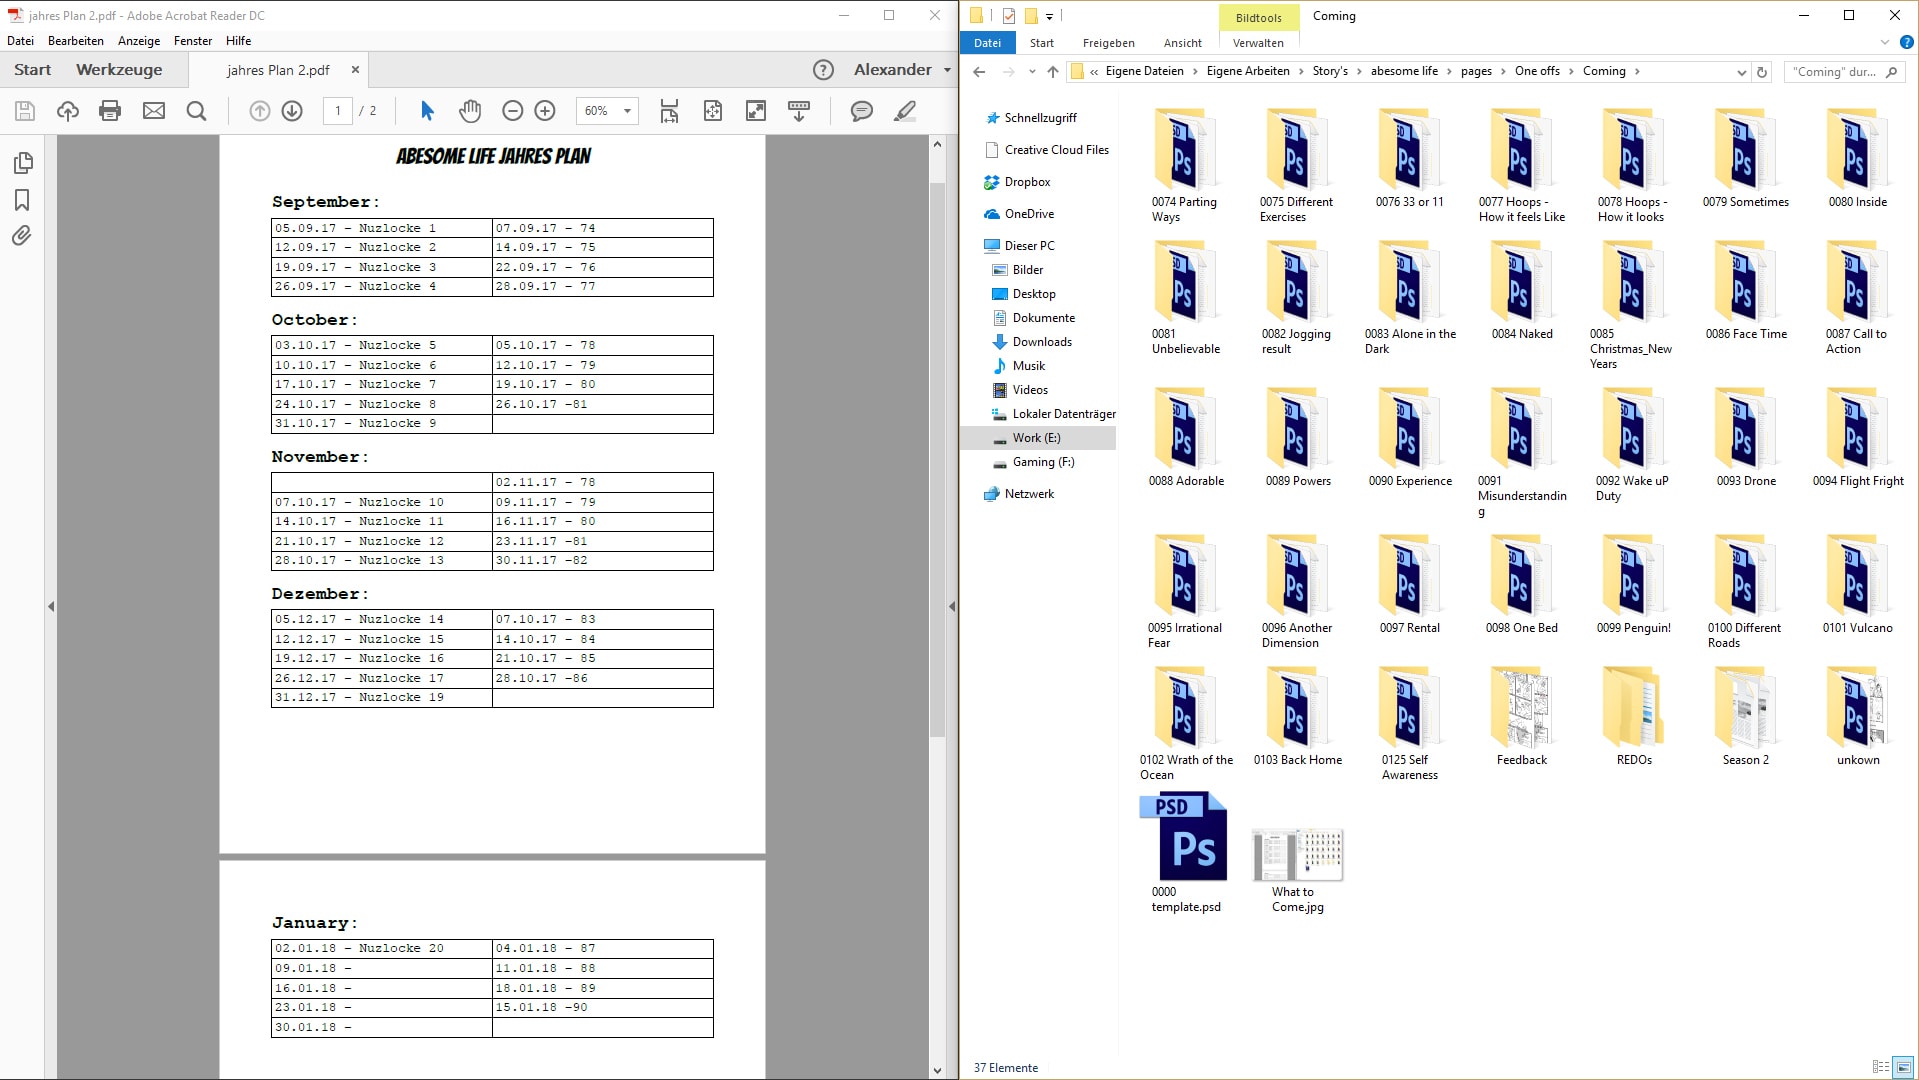Open the Ansicht ribbon tab
Viewport: 1919px width, 1080px height.
click(x=1182, y=43)
